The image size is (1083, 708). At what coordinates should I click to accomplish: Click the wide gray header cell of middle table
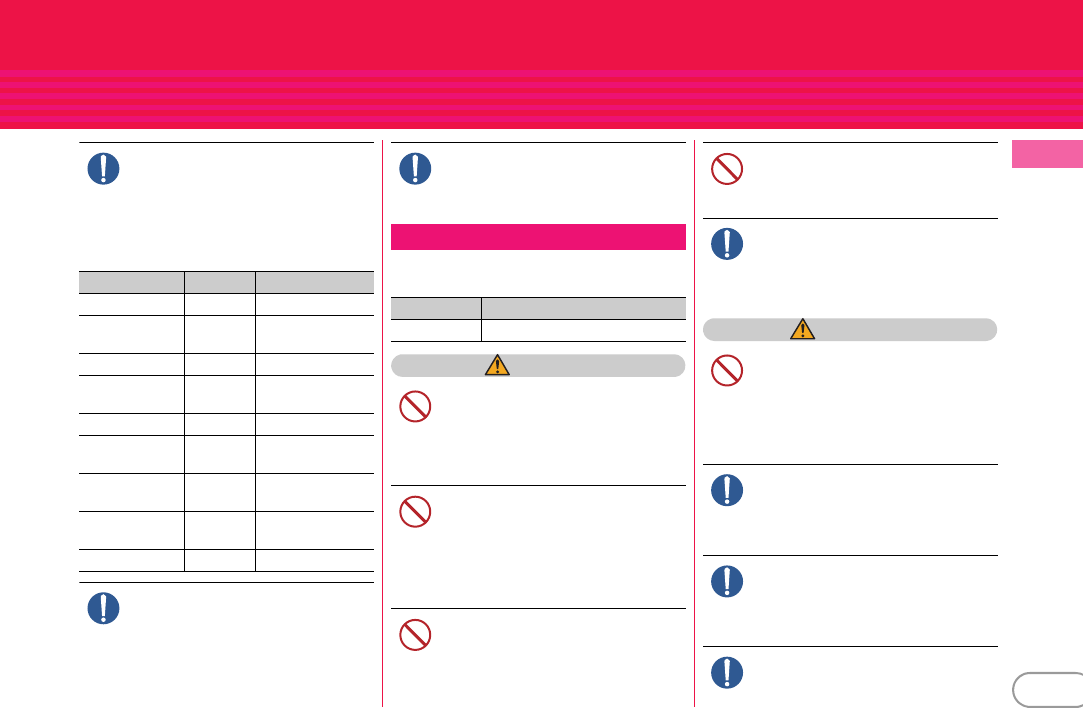click(584, 309)
